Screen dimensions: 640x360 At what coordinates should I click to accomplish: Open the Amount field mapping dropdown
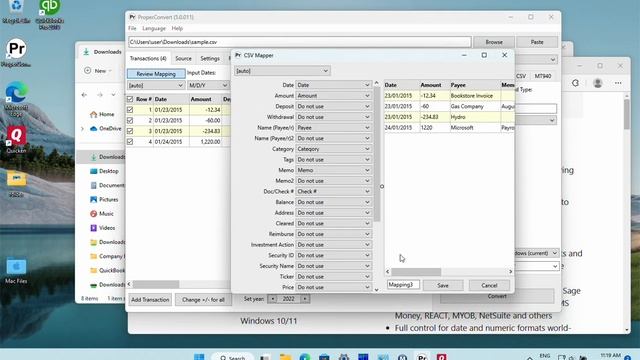(333, 96)
